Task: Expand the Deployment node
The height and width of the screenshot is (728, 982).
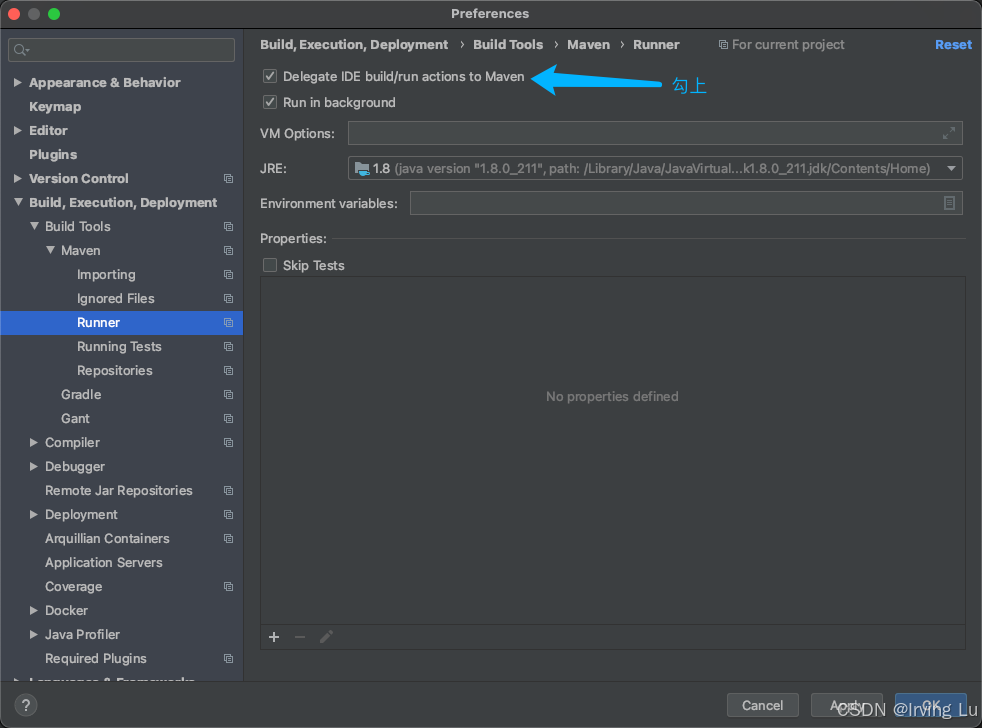Action: tap(34, 514)
